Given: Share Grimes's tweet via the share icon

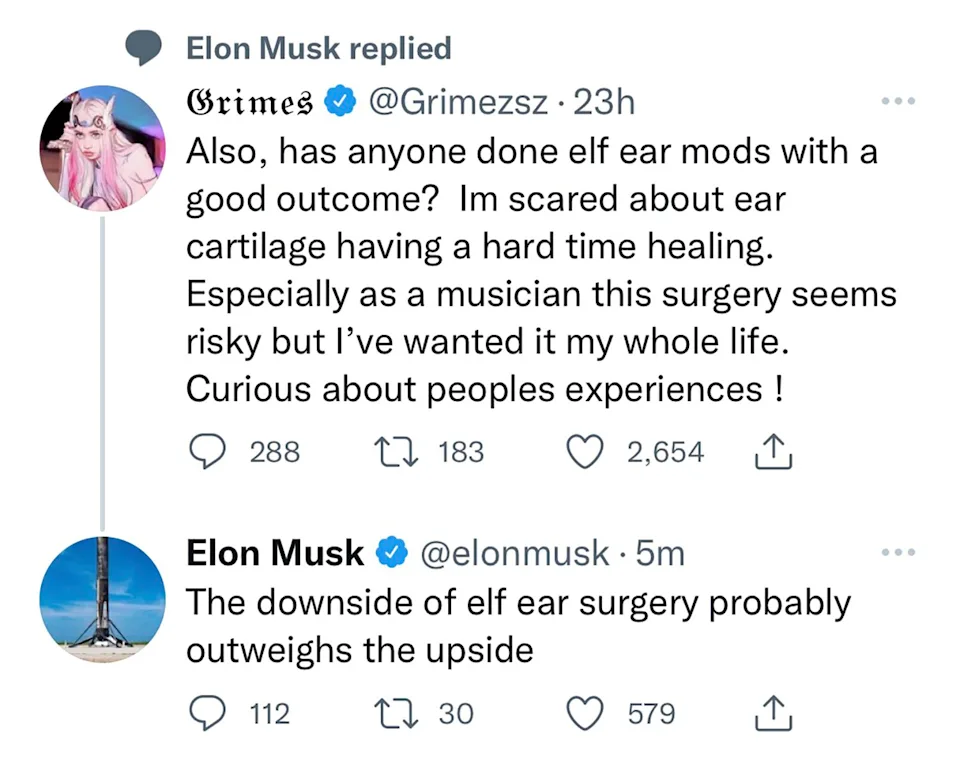Looking at the screenshot, I should (773, 451).
